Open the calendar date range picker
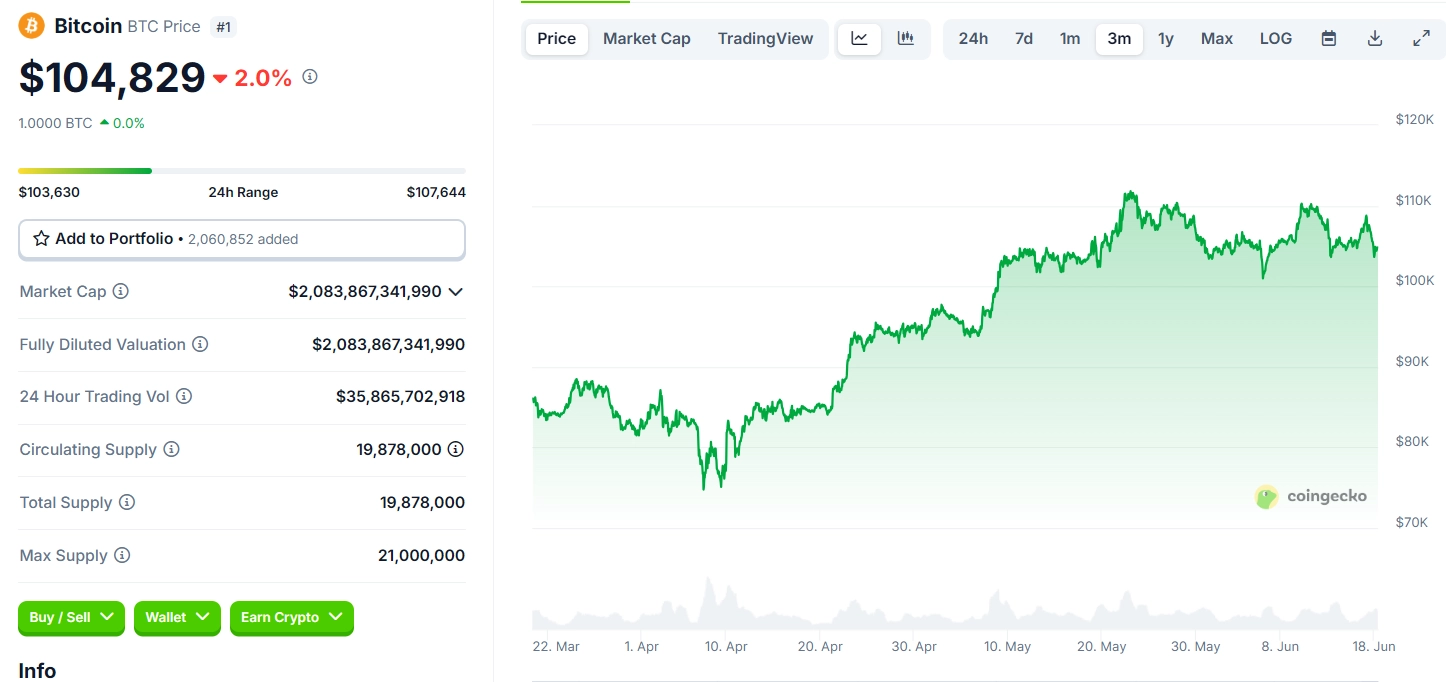The image size is (1446, 682). click(1329, 38)
